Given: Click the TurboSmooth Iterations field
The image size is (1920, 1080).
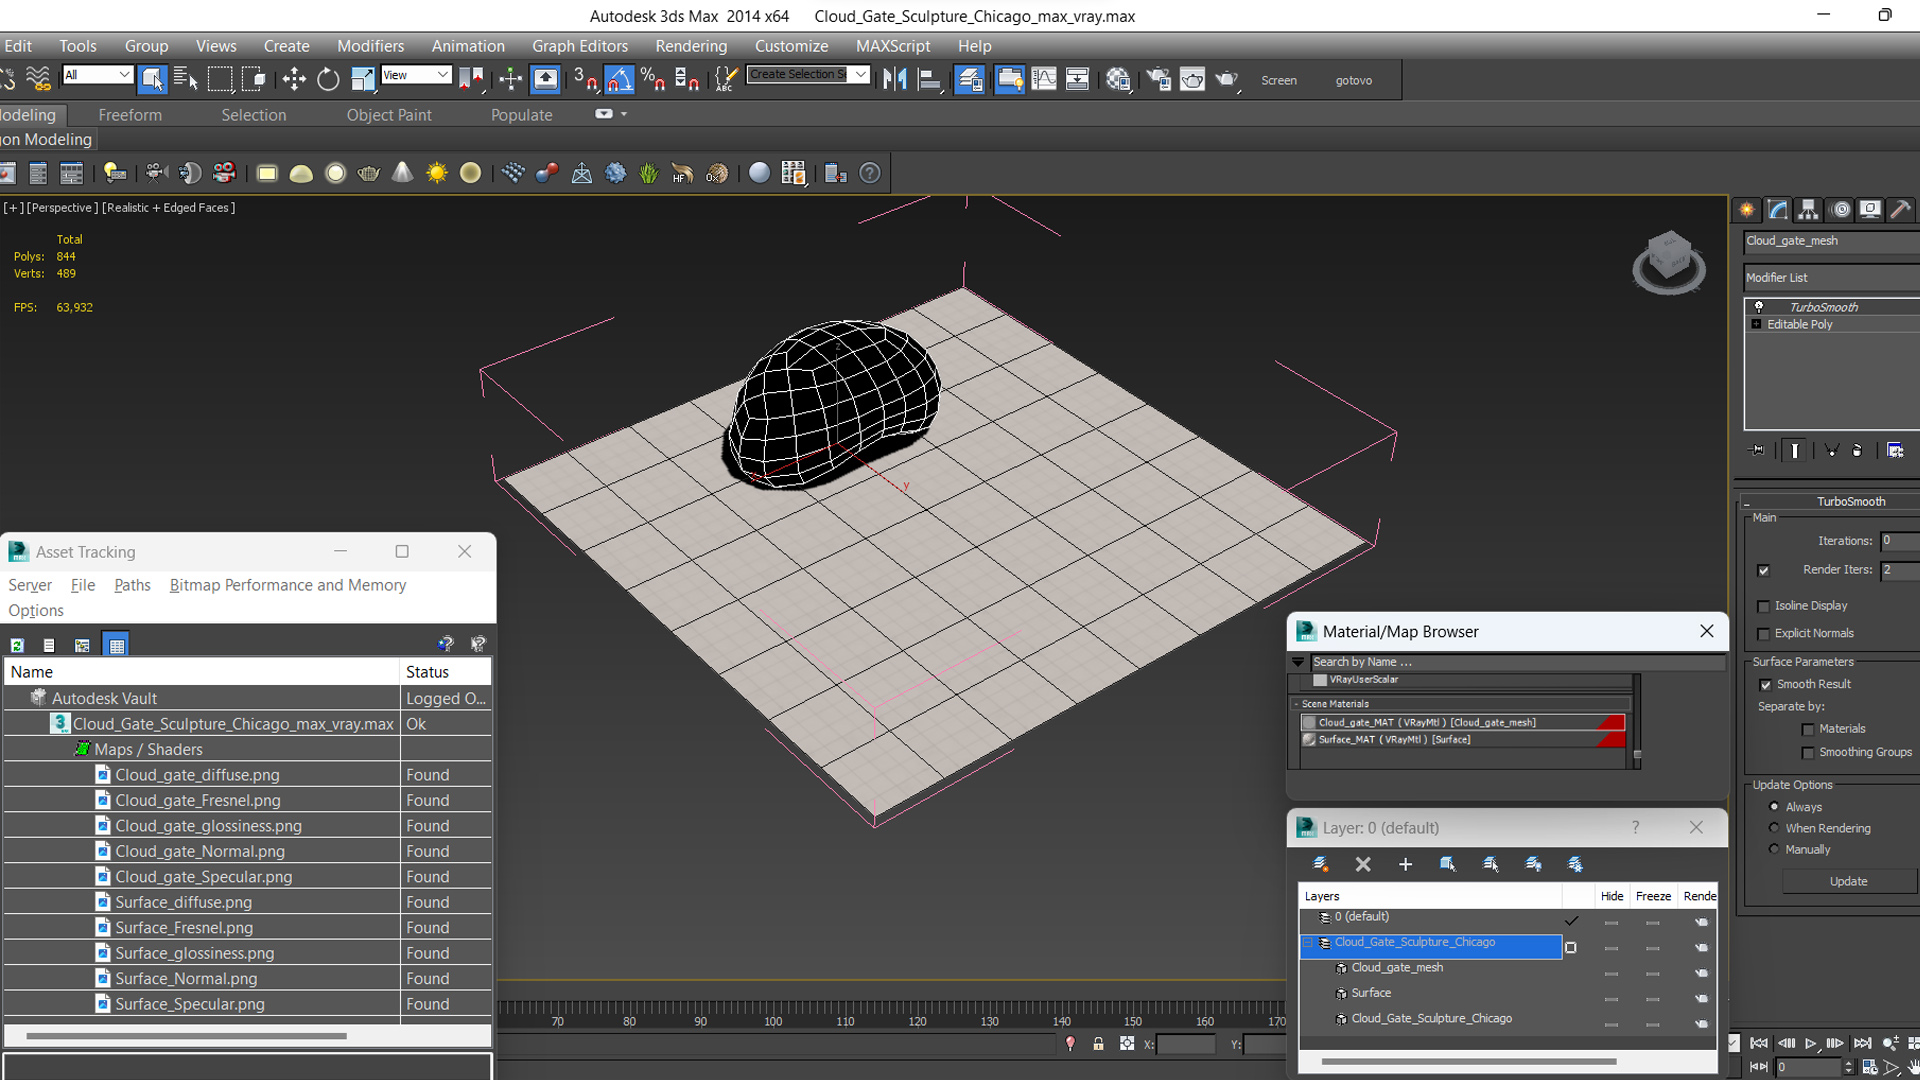Looking at the screenshot, I should [x=1899, y=541].
